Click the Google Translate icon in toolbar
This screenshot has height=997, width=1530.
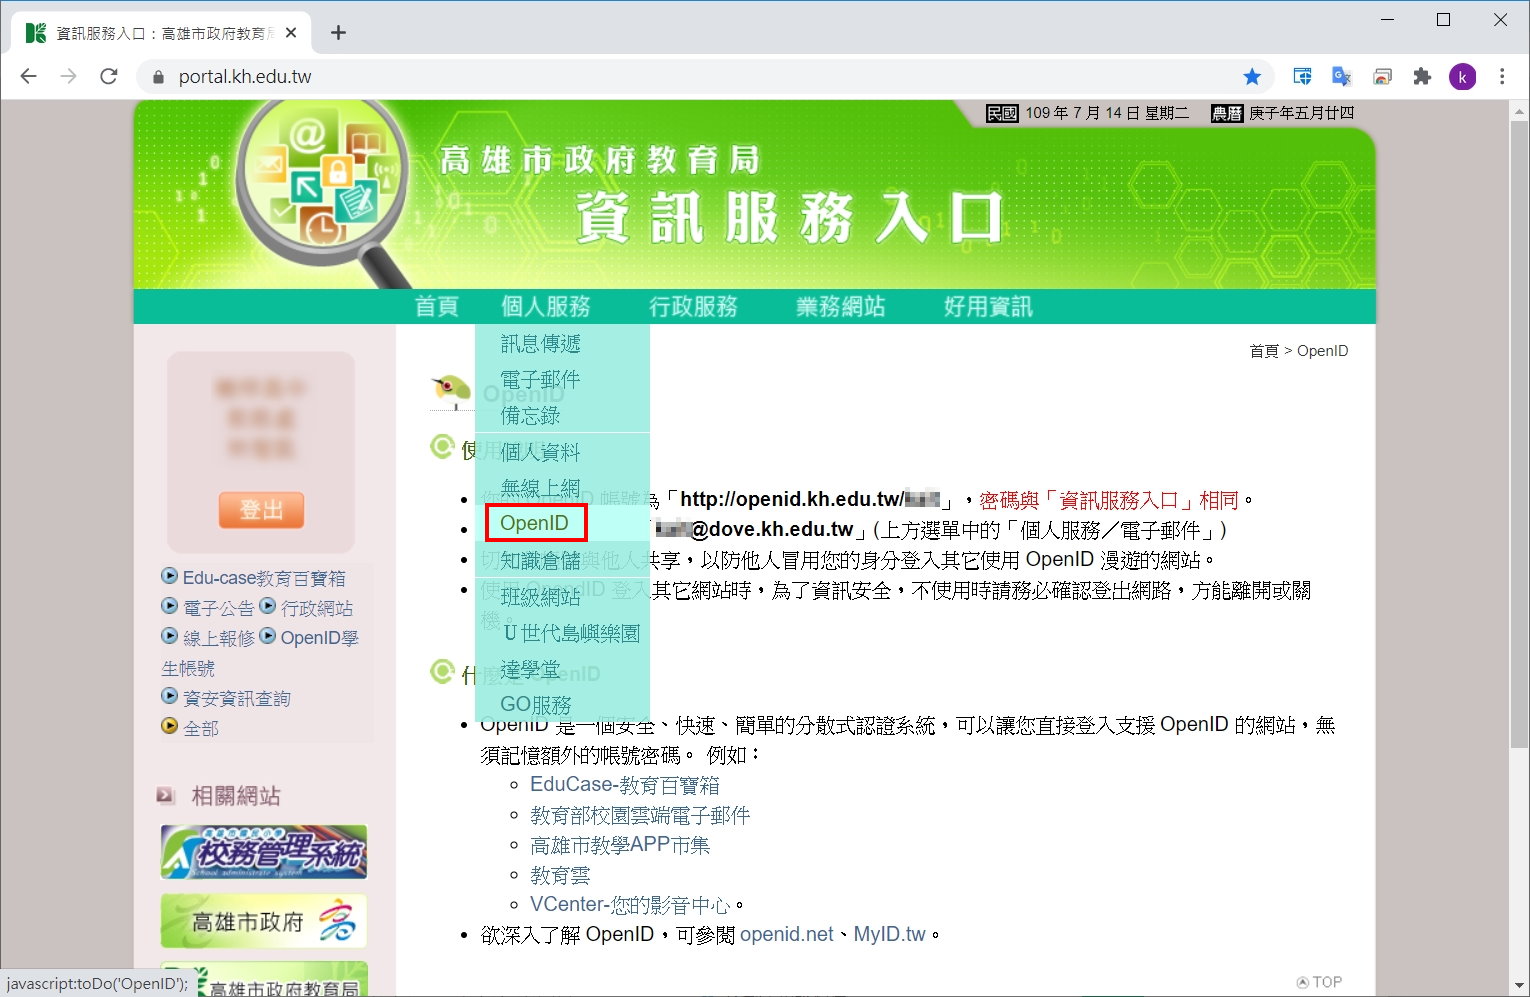tap(1342, 76)
